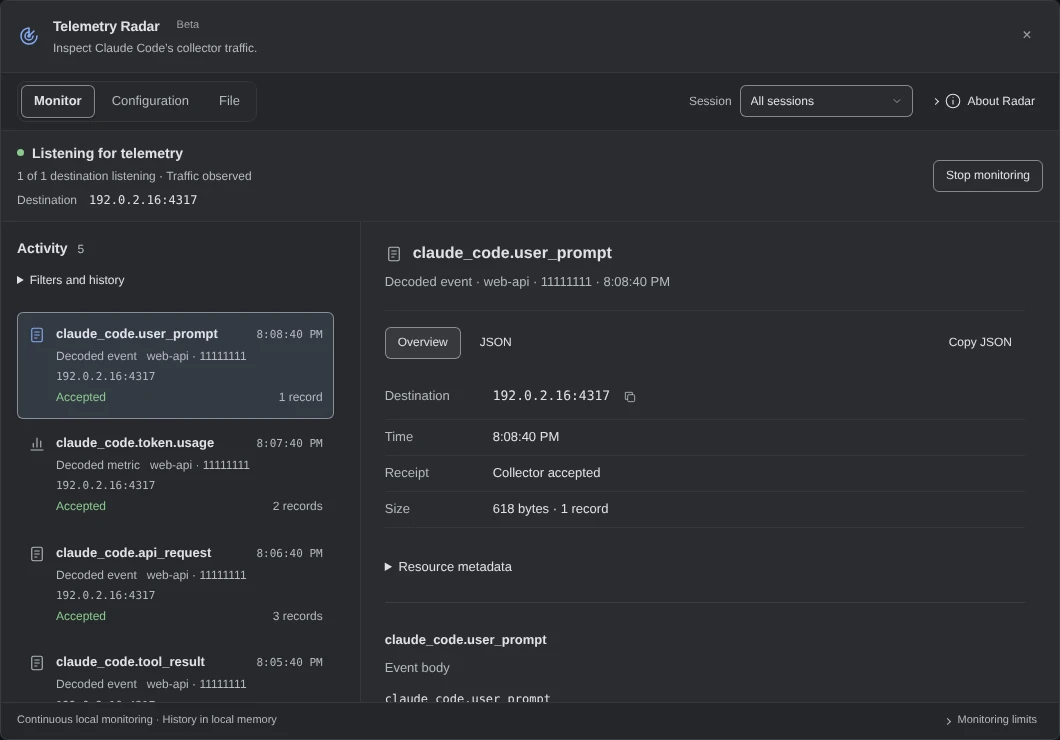Click the Beta label
The height and width of the screenshot is (740, 1060).
(188, 24)
